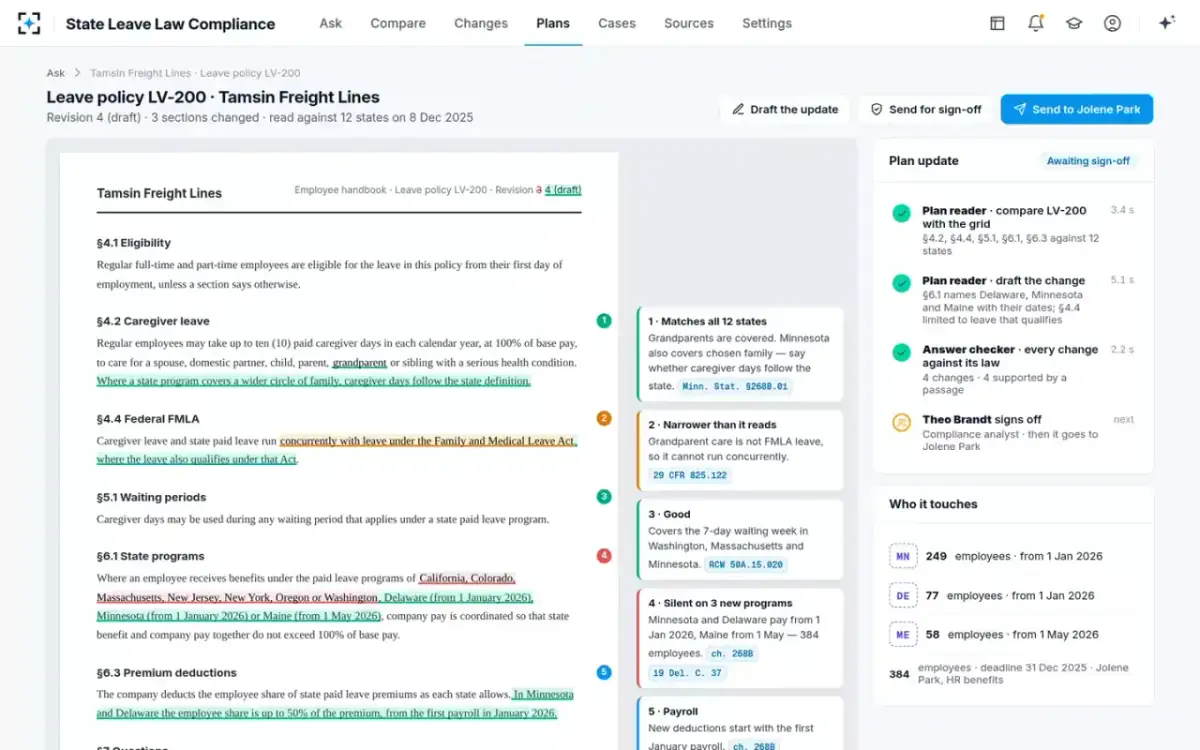Click '77 employees · from 1 Jan 2026'
This screenshot has width=1200, height=750.
coord(1010,595)
